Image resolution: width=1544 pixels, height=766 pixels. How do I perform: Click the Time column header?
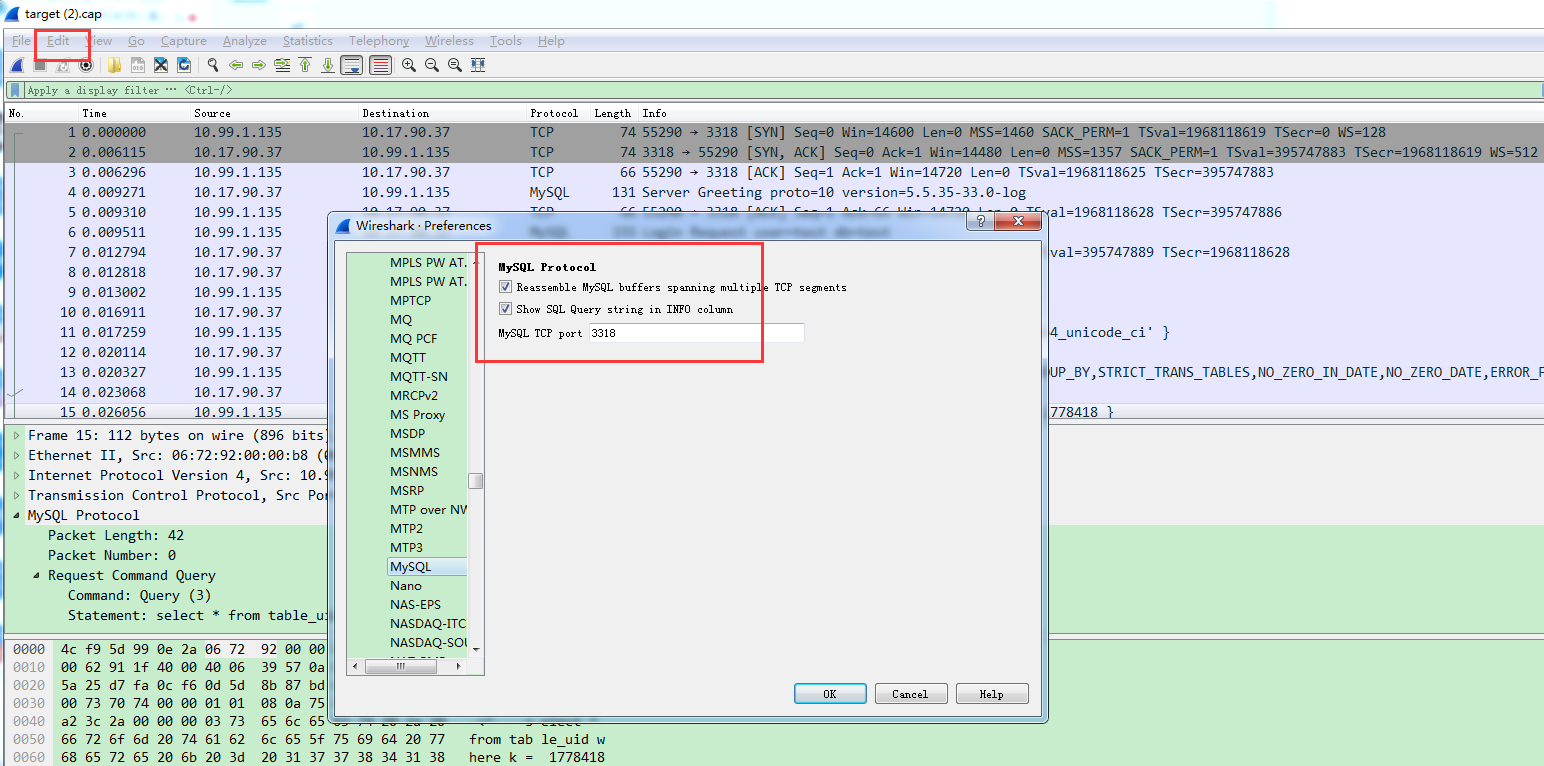coord(134,113)
